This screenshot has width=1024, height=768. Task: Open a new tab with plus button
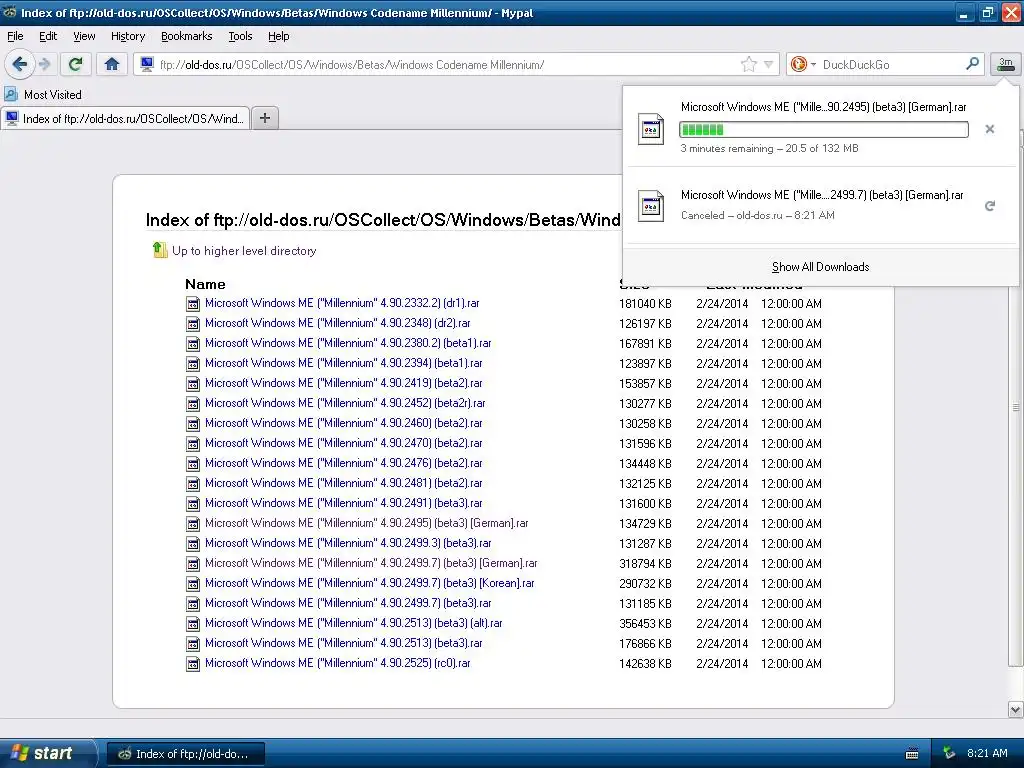(x=264, y=118)
